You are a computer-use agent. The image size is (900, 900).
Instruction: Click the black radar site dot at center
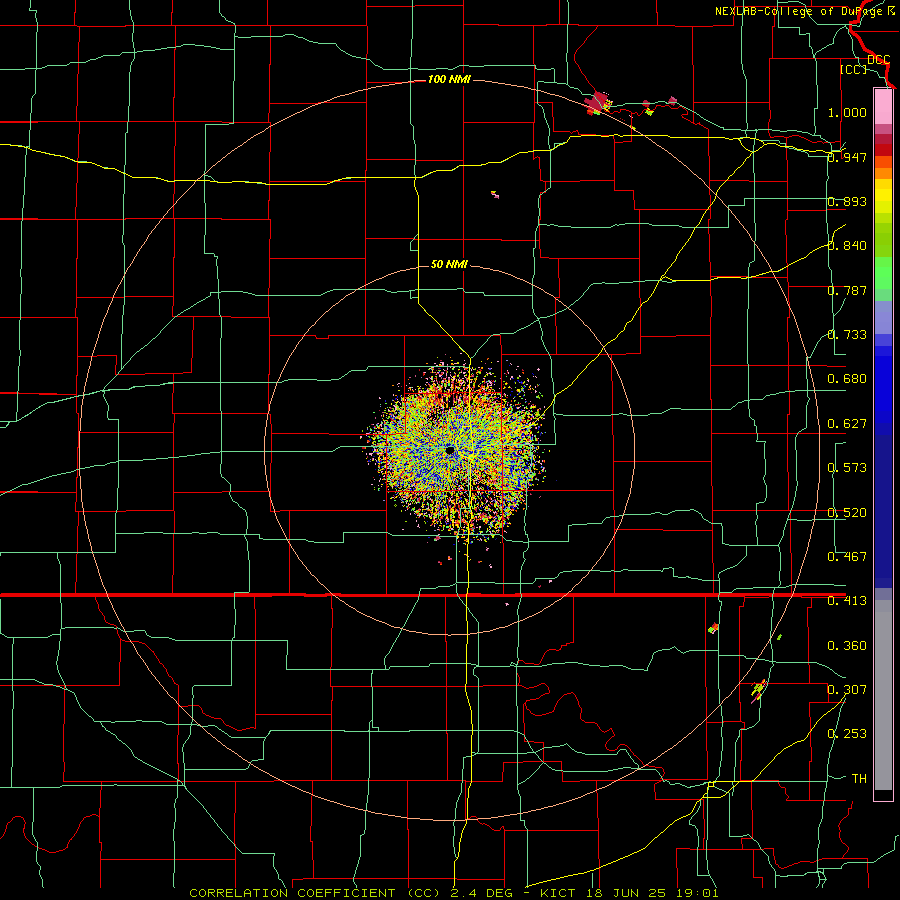coord(450,450)
